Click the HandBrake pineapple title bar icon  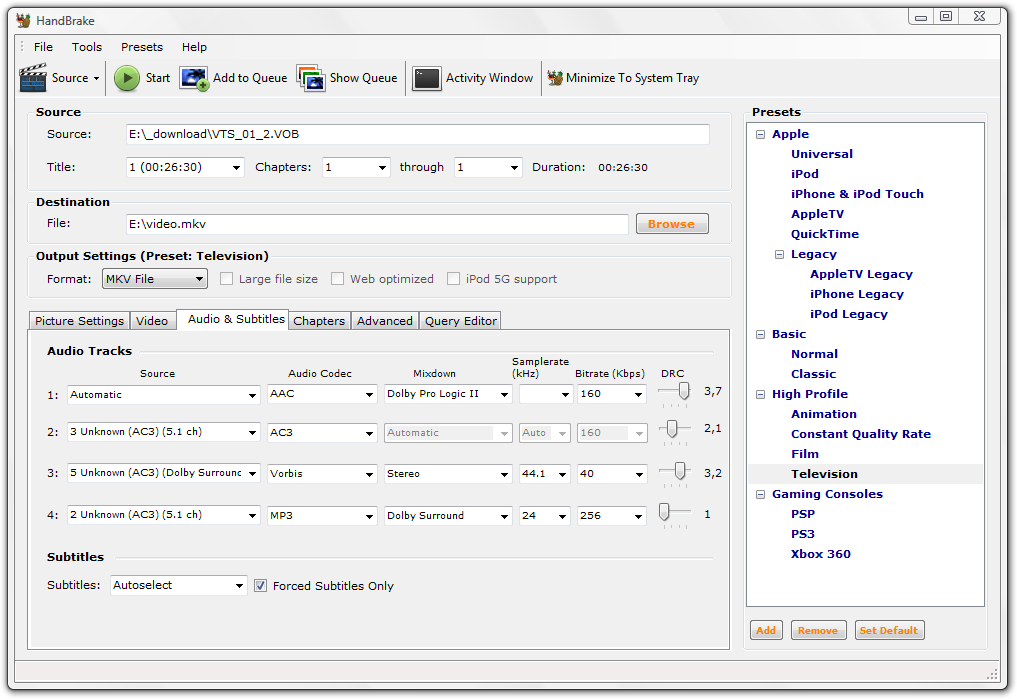tap(23, 21)
